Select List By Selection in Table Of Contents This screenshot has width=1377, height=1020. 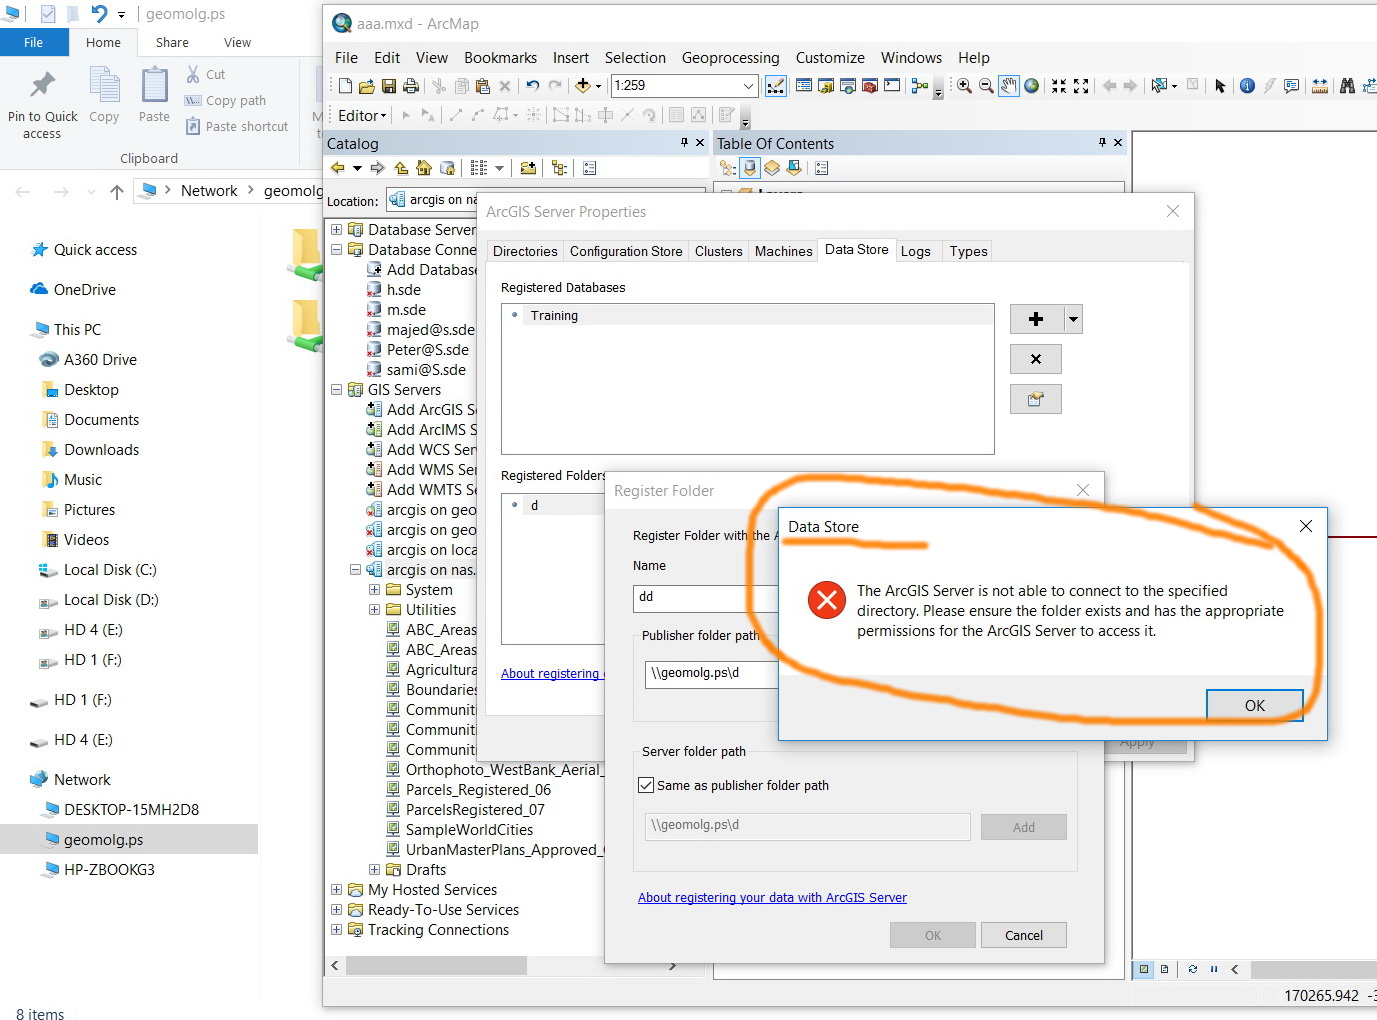coord(794,168)
